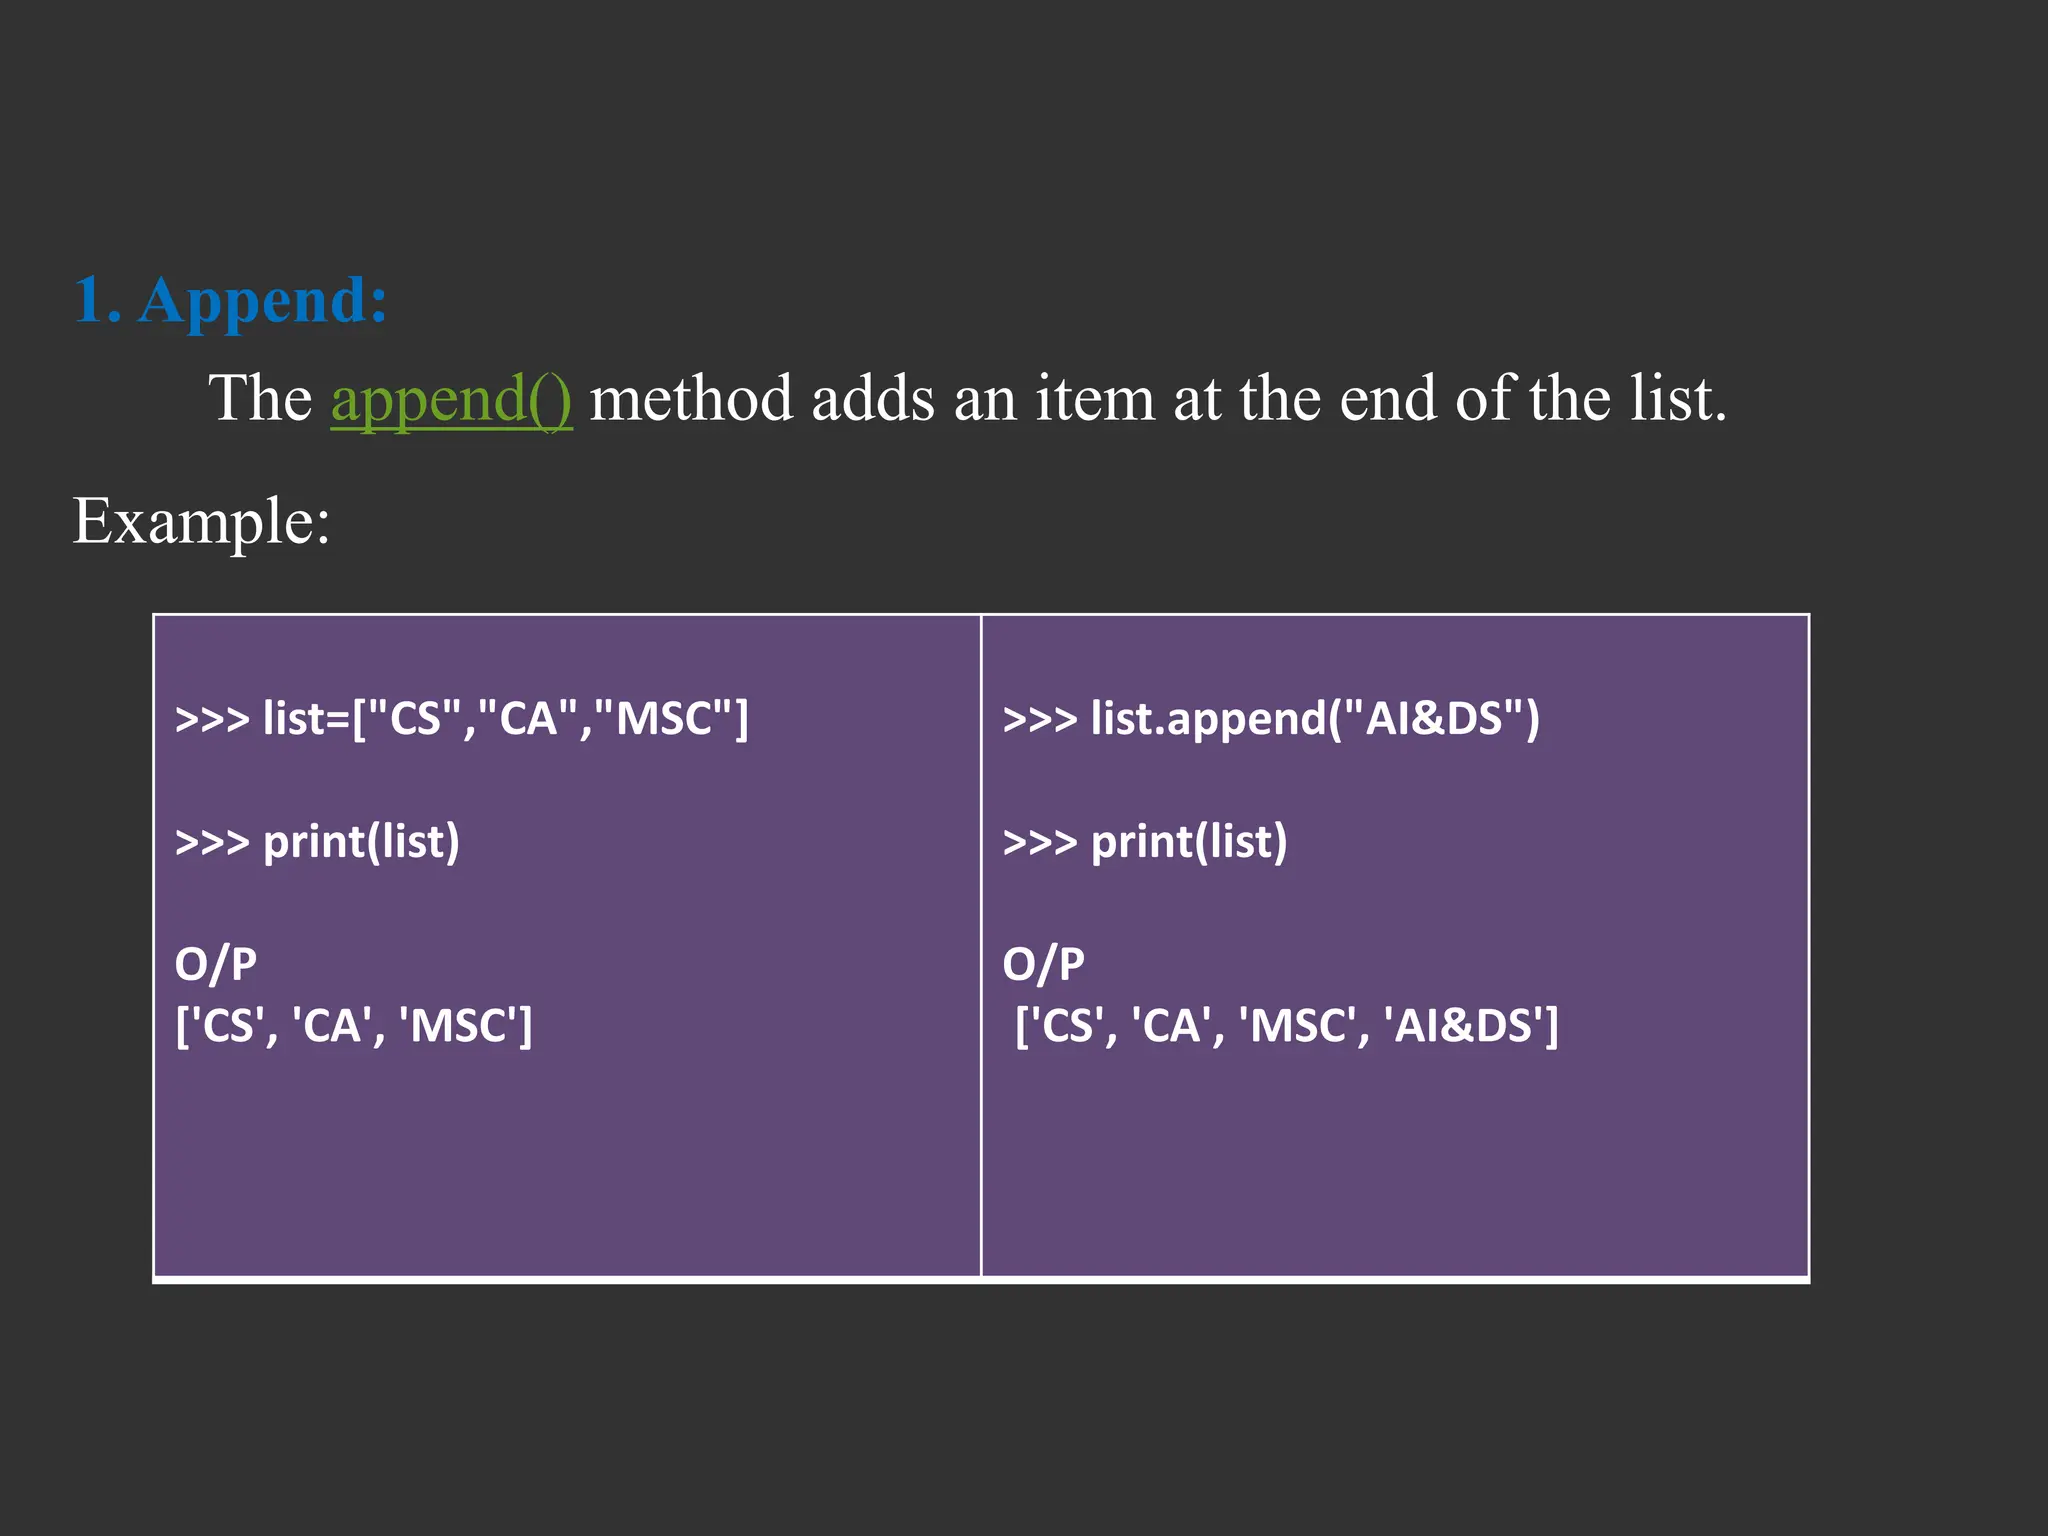Image resolution: width=2048 pixels, height=1536 pixels.
Task: Click the word "item" in the description
Action: [1094, 399]
